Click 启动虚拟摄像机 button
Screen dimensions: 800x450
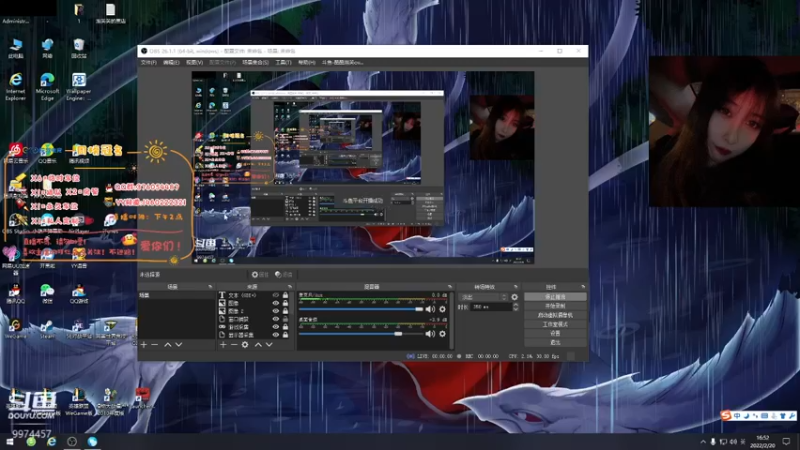(555, 315)
